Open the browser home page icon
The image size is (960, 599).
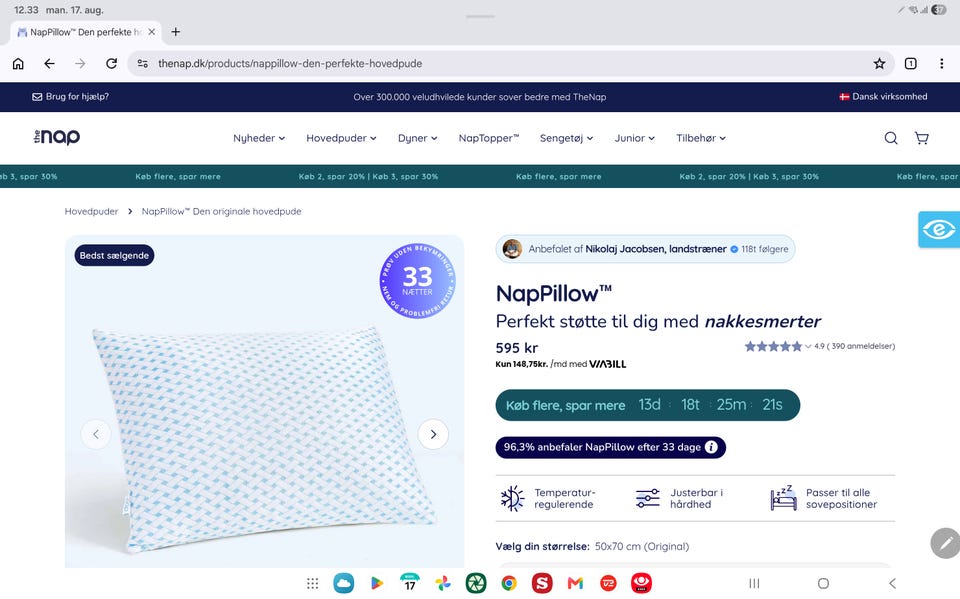coord(18,64)
